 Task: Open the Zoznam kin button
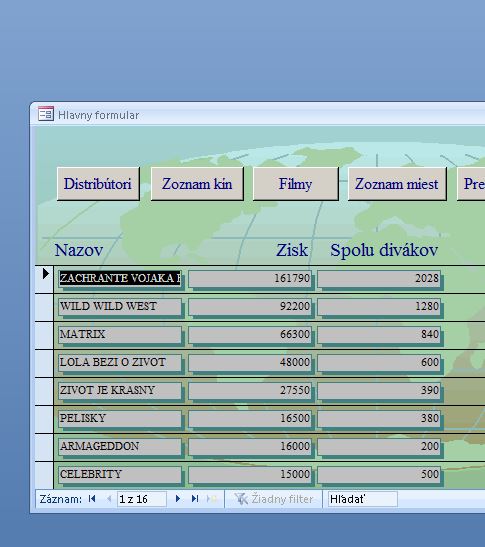tap(197, 184)
